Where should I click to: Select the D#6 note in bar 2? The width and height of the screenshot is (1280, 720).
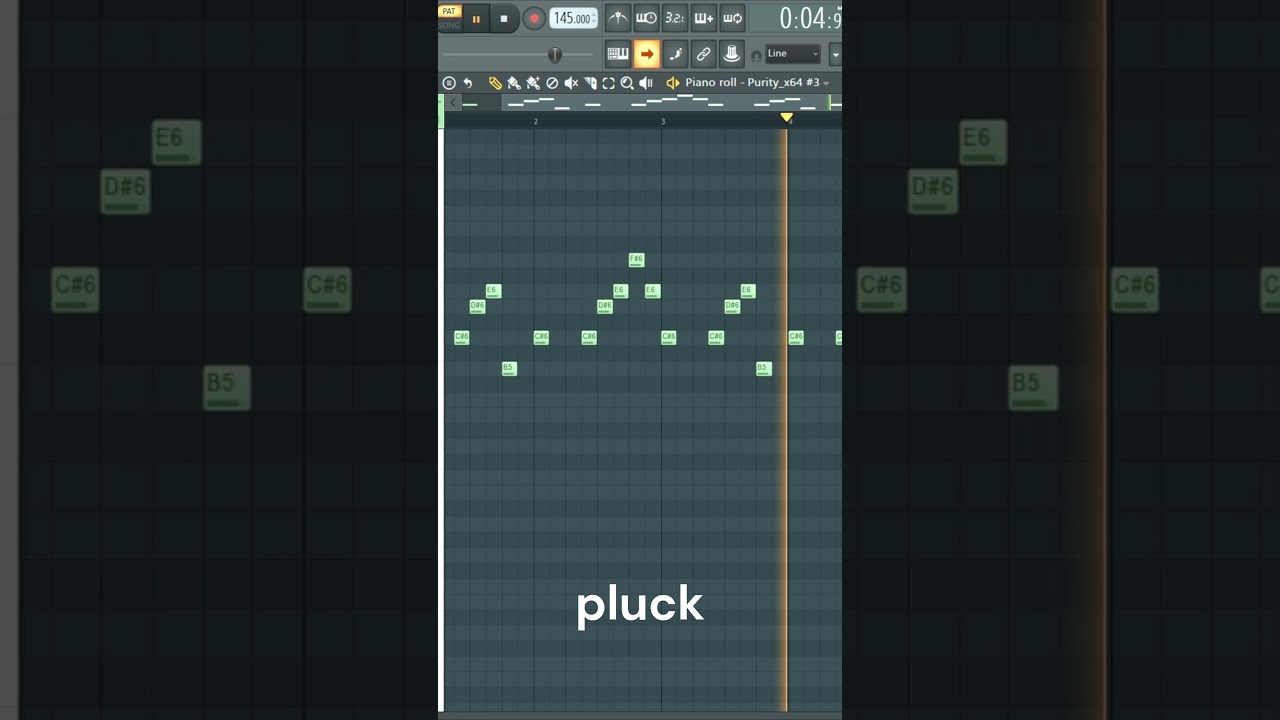click(x=604, y=307)
